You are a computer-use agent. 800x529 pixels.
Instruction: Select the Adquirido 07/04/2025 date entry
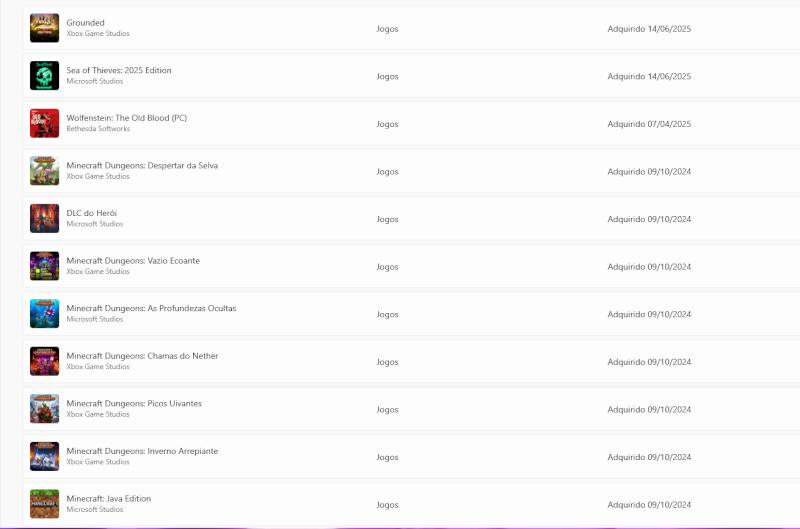(x=649, y=124)
